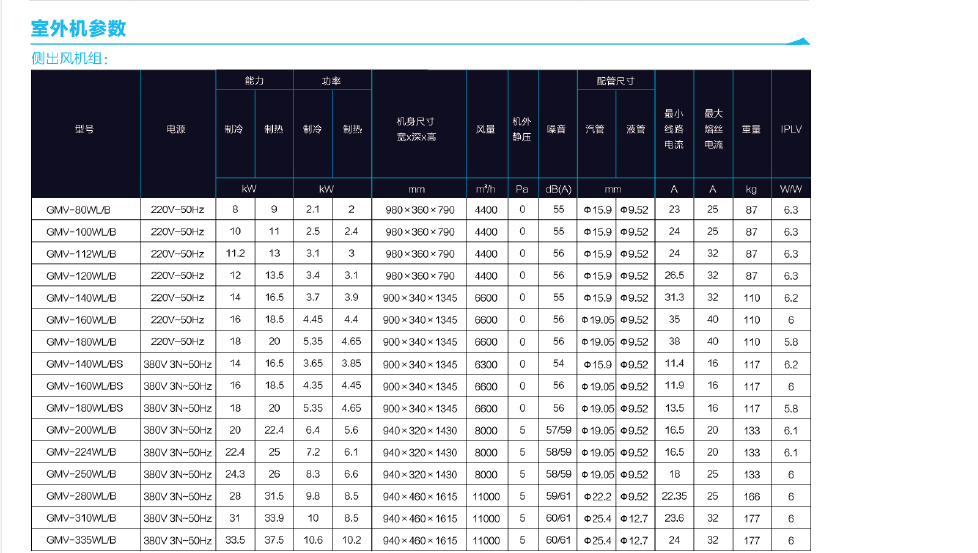Click the 电源 column header

tap(176, 130)
